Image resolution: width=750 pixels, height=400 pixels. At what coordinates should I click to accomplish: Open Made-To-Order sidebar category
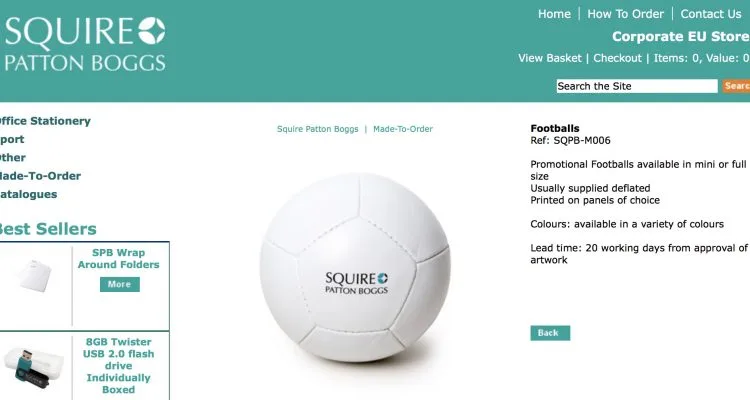(40, 176)
